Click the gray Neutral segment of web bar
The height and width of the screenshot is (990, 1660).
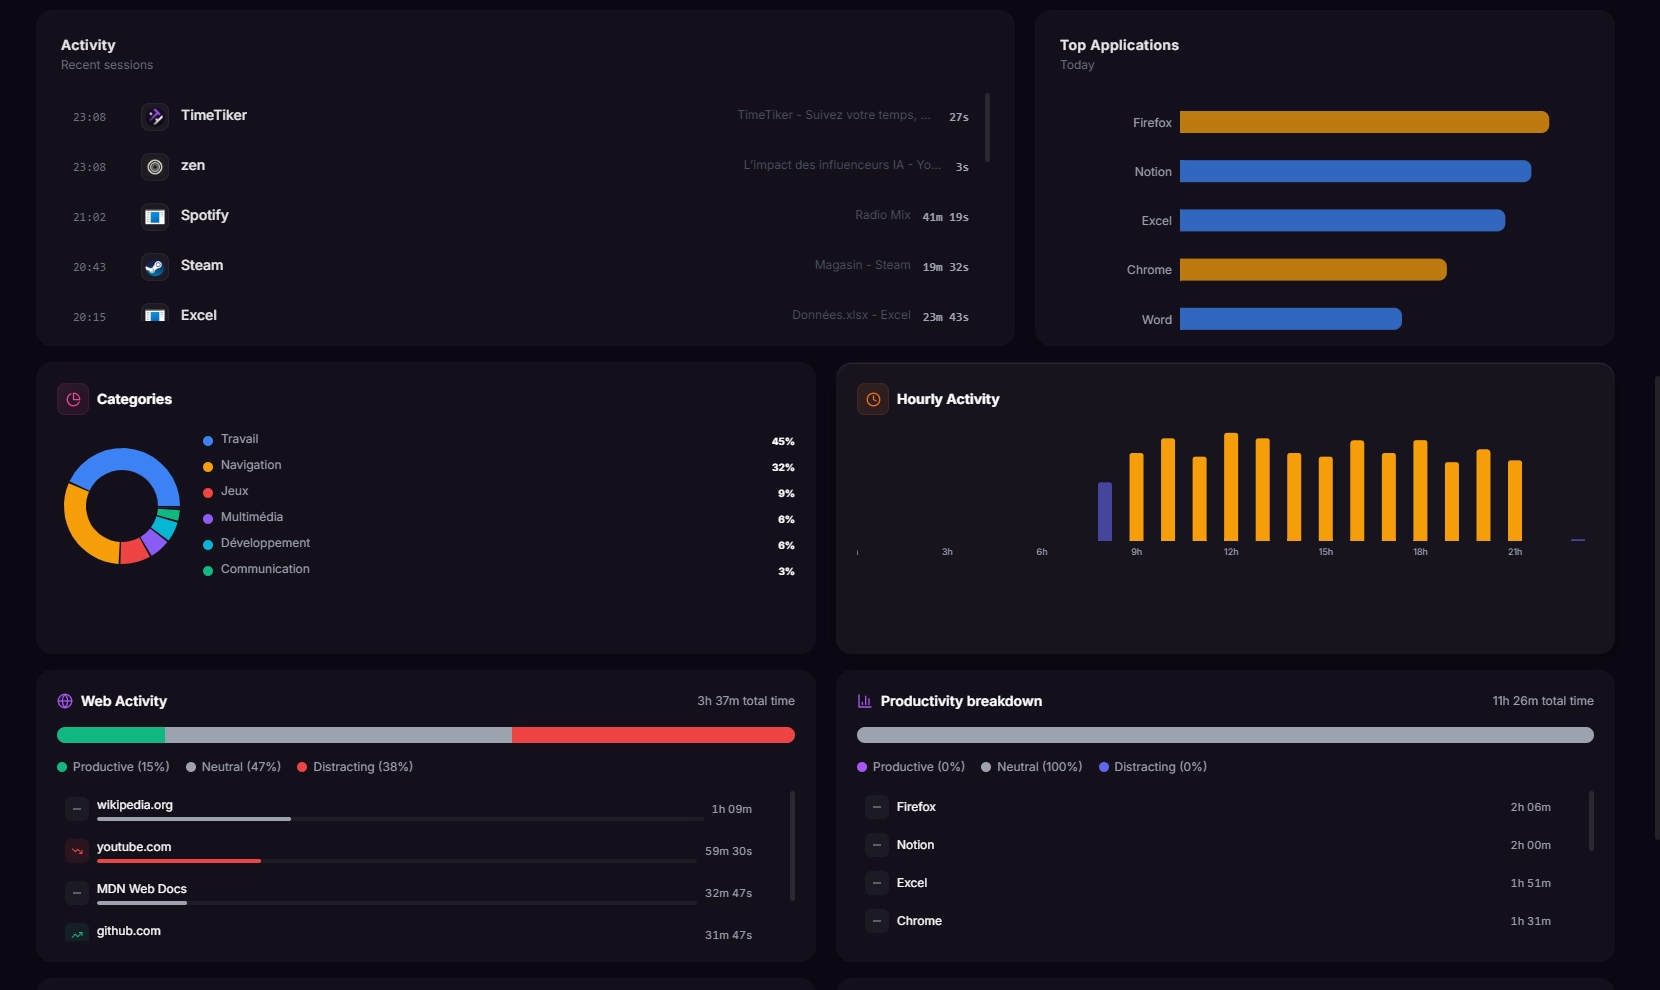[x=338, y=735]
